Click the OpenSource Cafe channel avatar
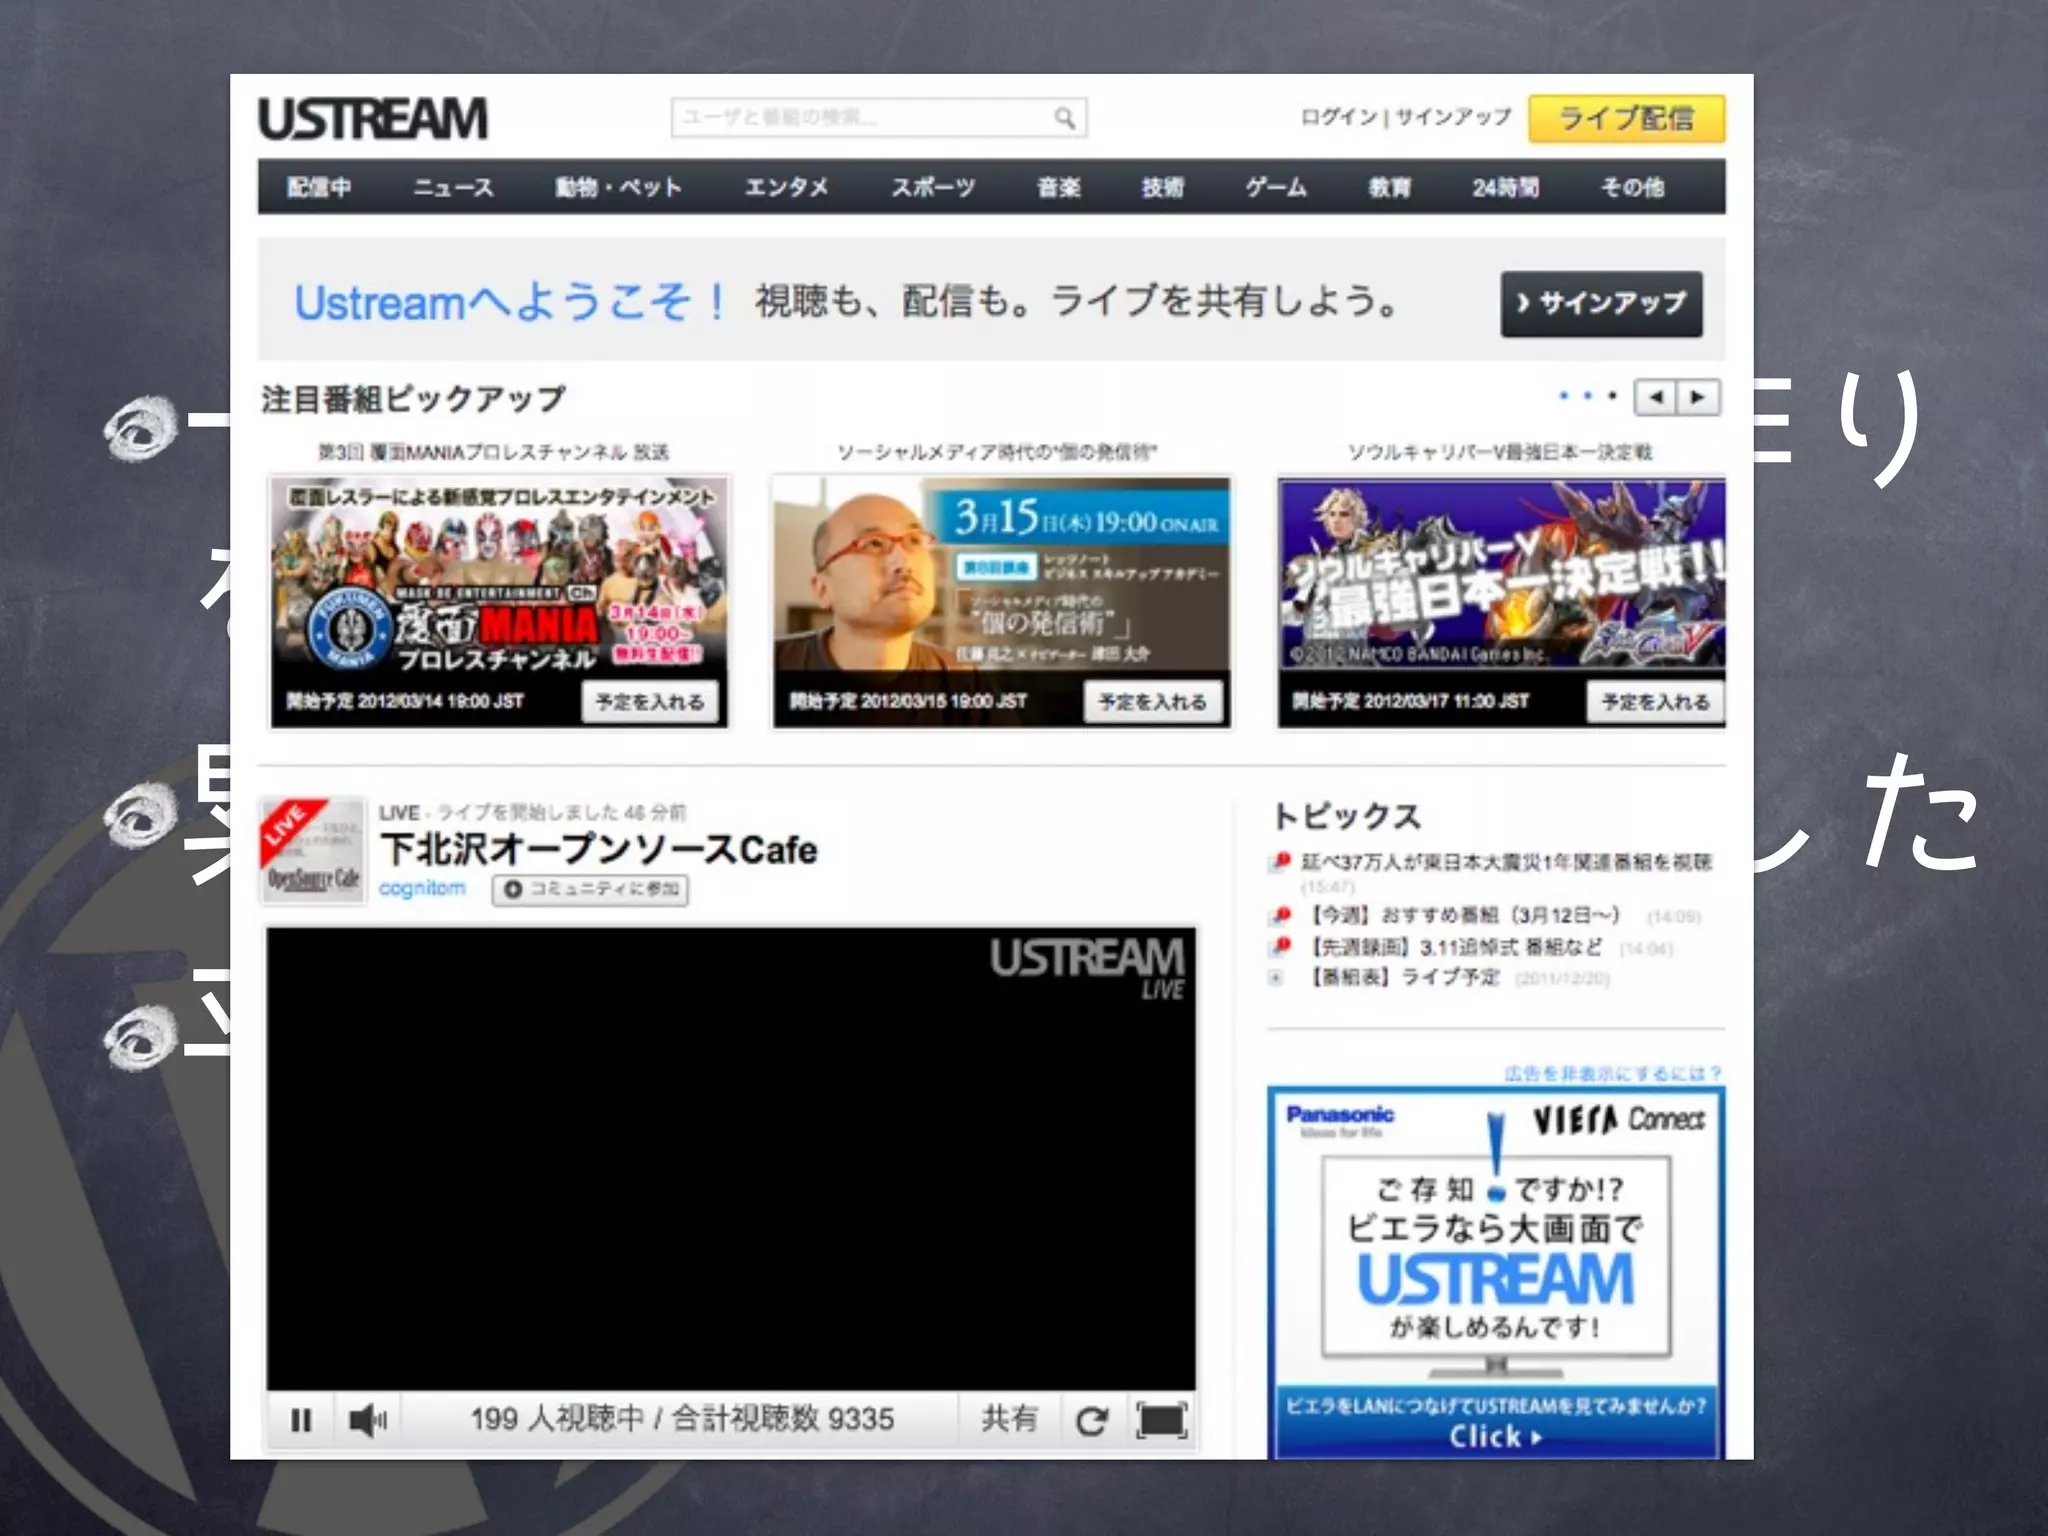This screenshot has height=1536, width=2048. [x=313, y=850]
